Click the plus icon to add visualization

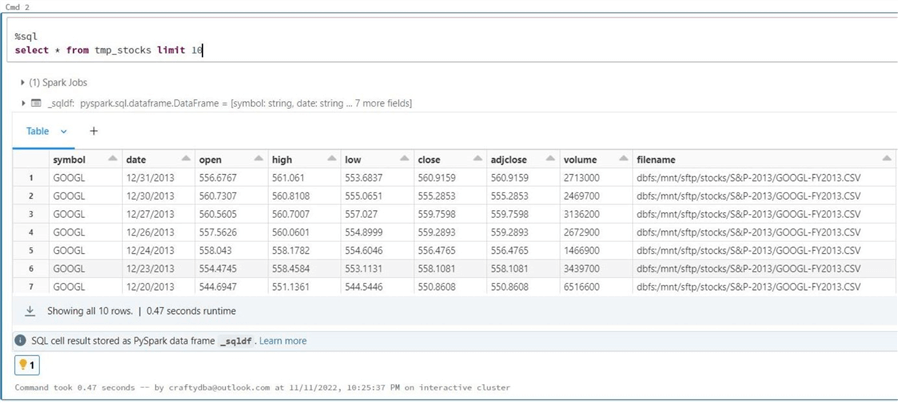(x=94, y=131)
